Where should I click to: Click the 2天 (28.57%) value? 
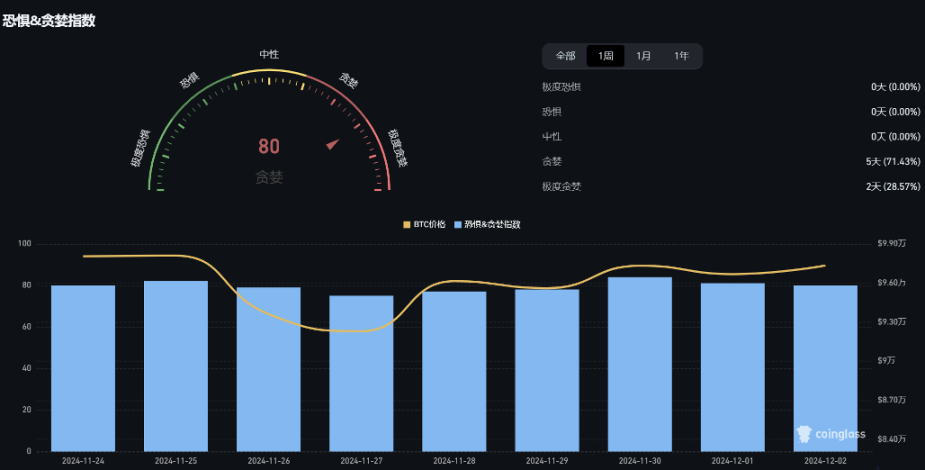pyautogui.click(x=893, y=186)
